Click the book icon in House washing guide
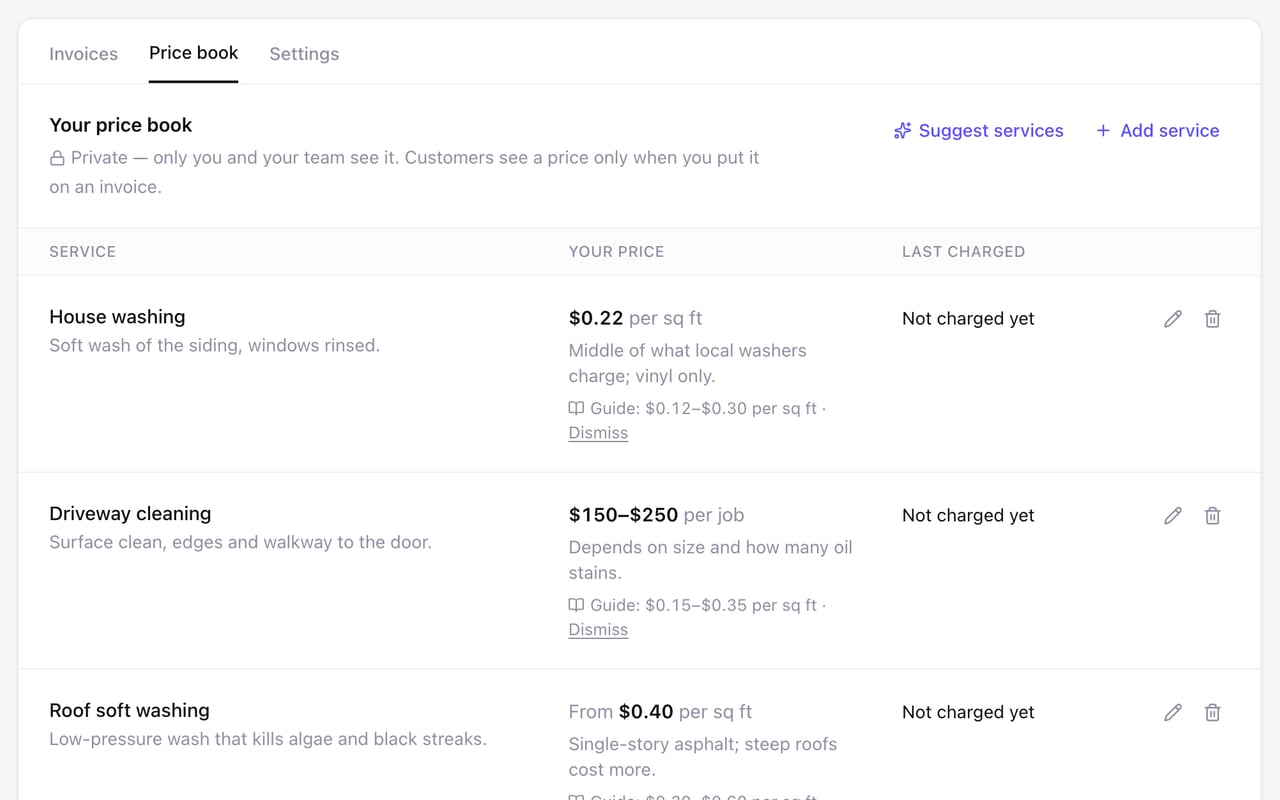This screenshot has height=800, width=1280. [x=576, y=408]
